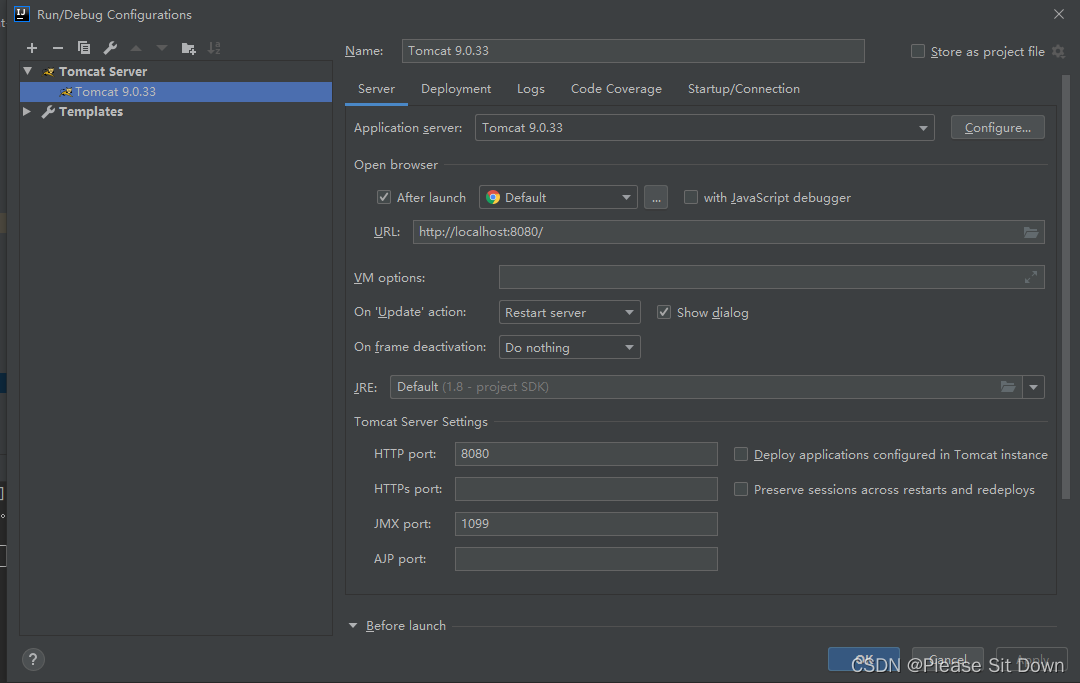Click the AJP port field
The width and height of the screenshot is (1080, 683).
pyautogui.click(x=586, y=559)
